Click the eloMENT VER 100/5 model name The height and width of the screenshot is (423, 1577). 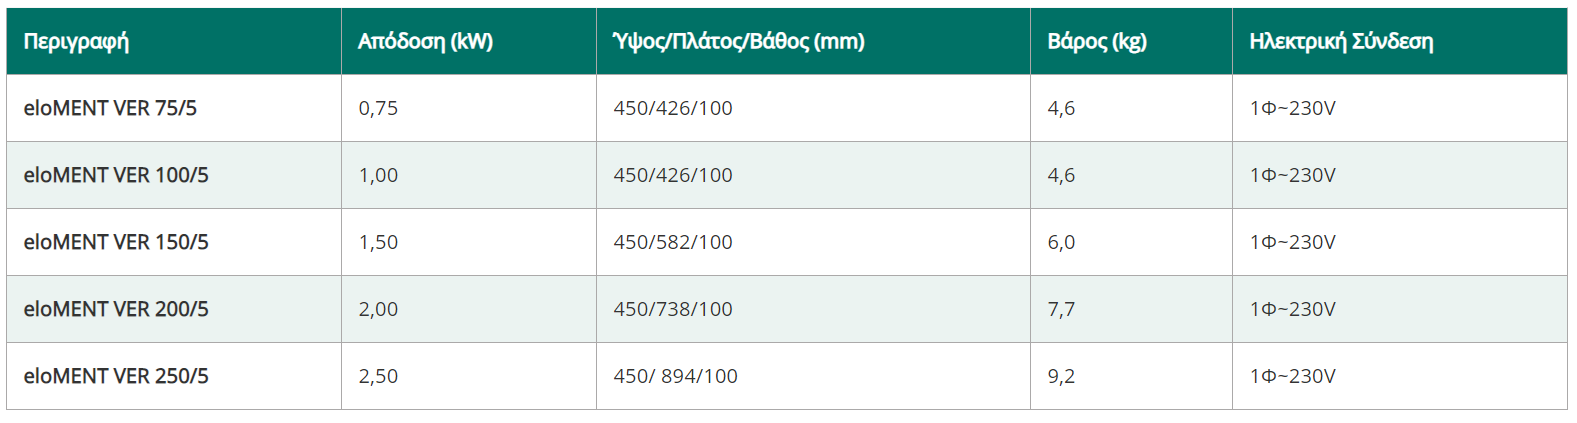coord(116,175)
